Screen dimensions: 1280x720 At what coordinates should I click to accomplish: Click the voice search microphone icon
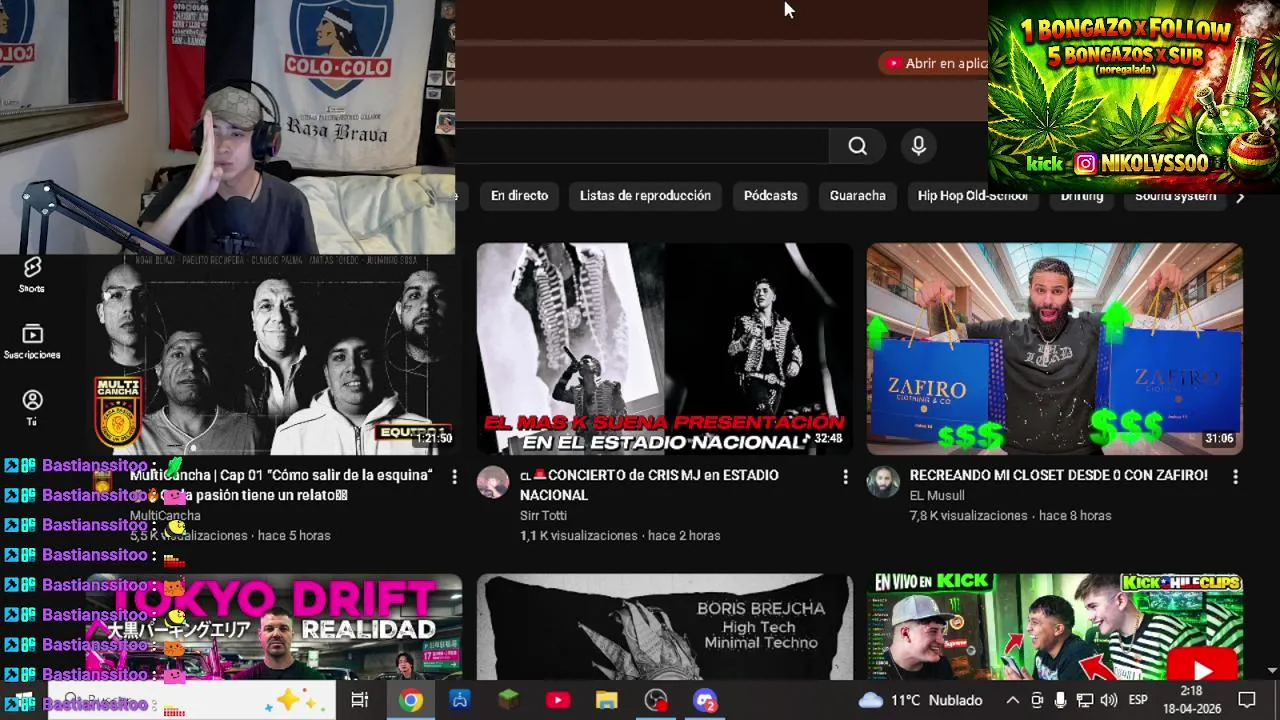[918, 146]
